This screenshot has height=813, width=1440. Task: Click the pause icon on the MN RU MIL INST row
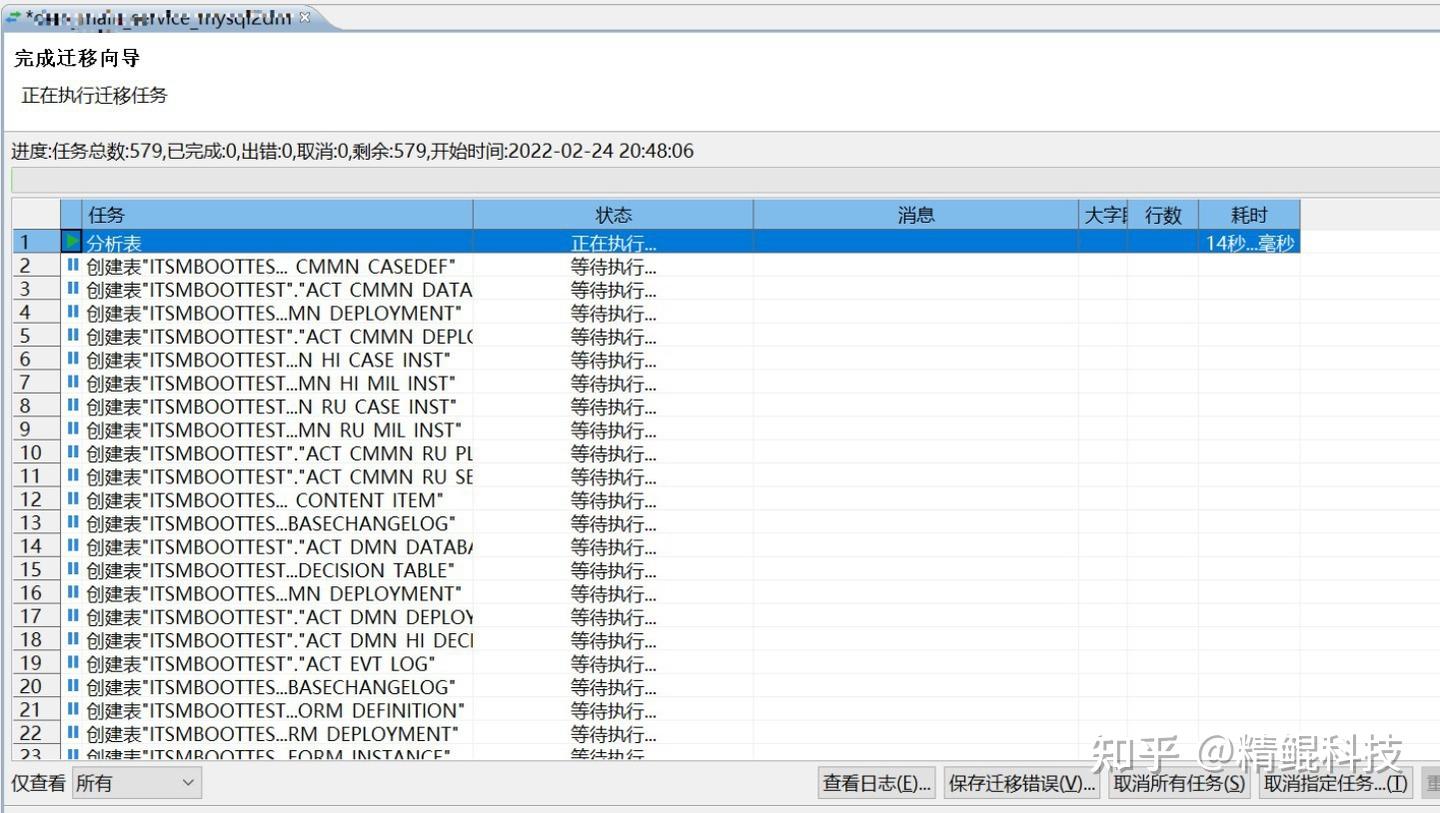73,430
